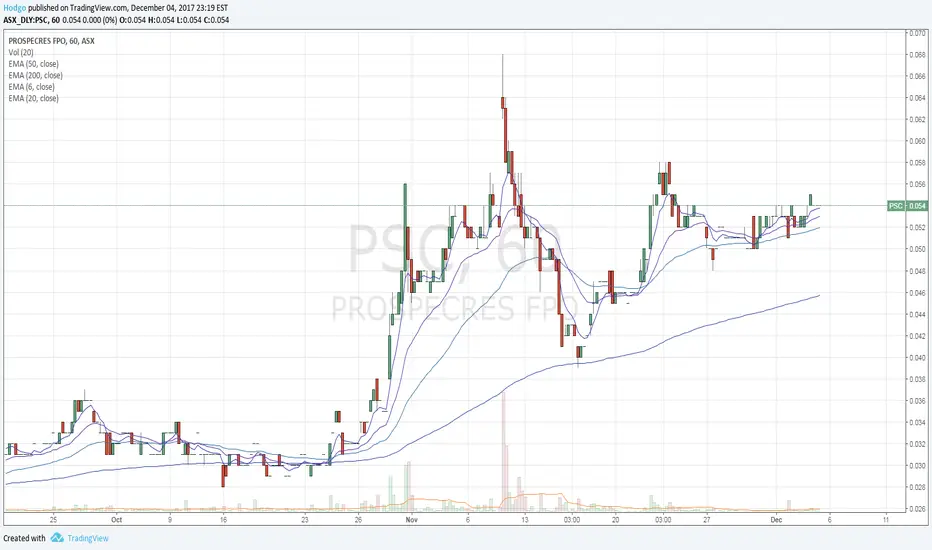Click the 'ASX_DLY:PSC, 60' symbol header text
The height and width of the screenshot is (550, 932).
pyautogui.click(x=32, y=20)
